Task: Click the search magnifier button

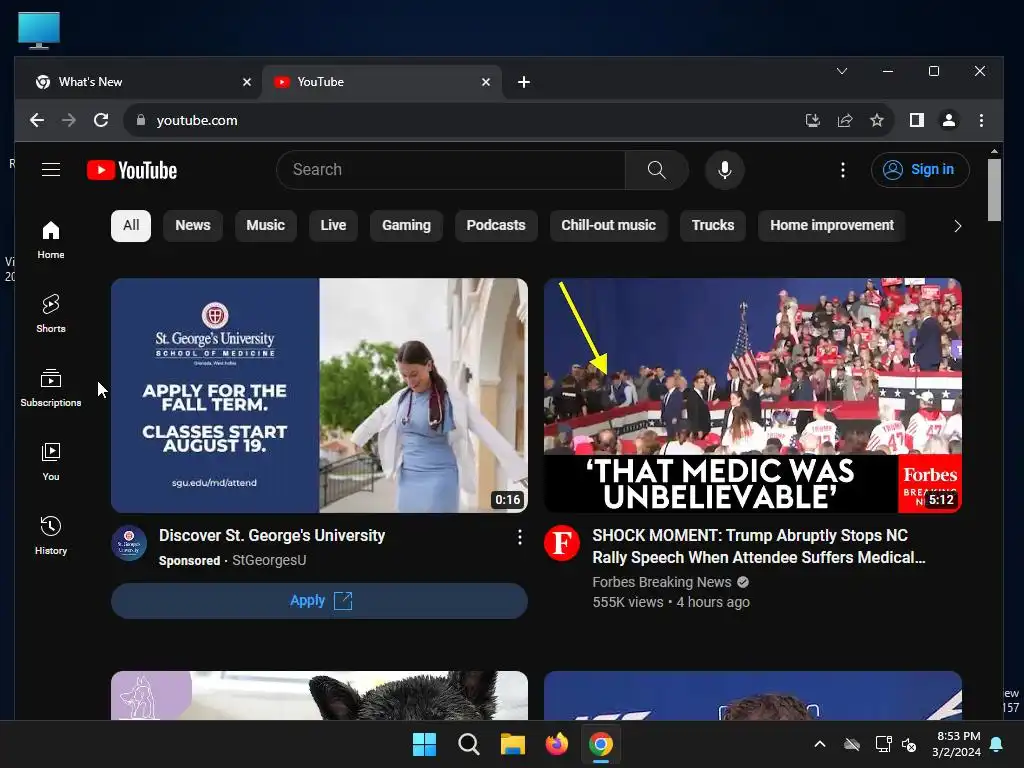Action: point(656,170)
